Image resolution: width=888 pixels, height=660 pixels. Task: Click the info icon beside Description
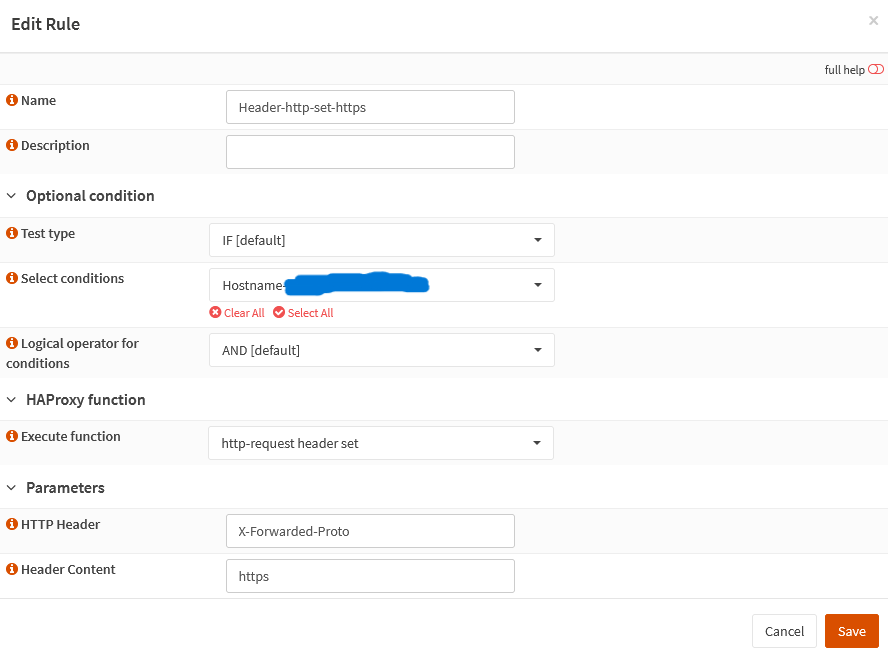click(x=12, y=146)
